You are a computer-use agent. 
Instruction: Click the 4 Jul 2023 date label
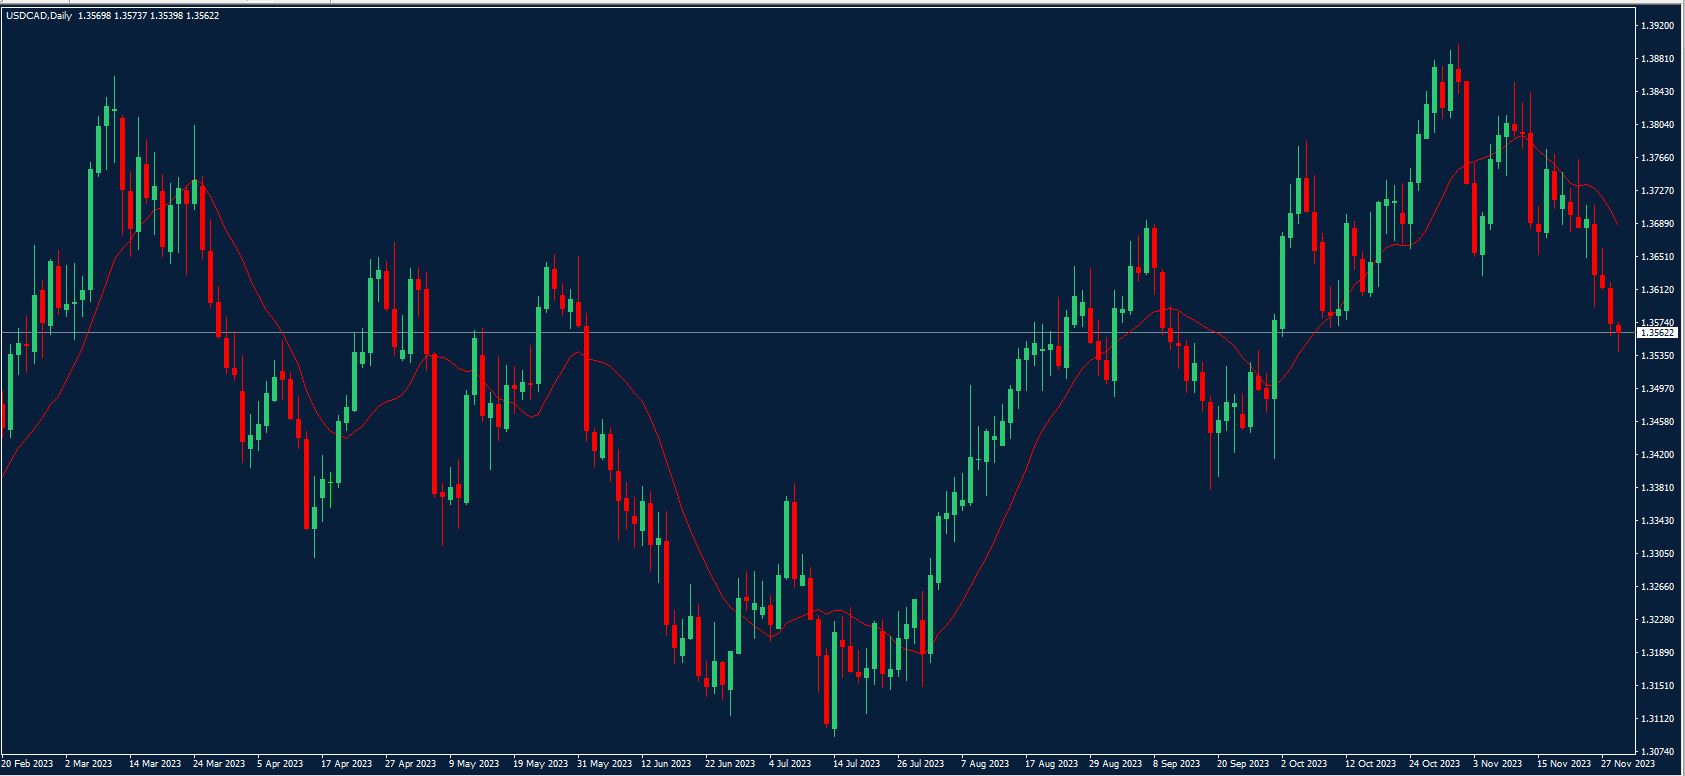(790, 764)
